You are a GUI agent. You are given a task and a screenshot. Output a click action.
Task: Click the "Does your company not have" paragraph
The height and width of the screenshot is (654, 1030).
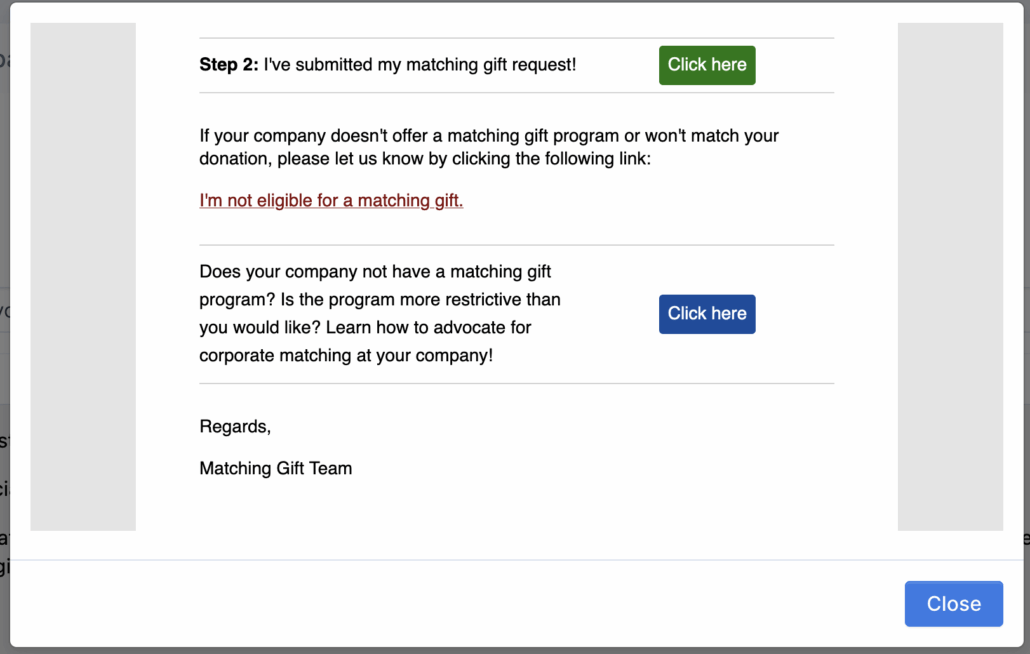[375, 272]
